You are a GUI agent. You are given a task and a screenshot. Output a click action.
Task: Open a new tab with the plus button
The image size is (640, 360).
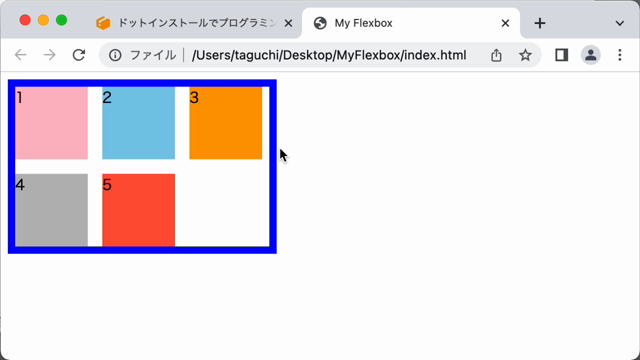click(x=540, y=23)
